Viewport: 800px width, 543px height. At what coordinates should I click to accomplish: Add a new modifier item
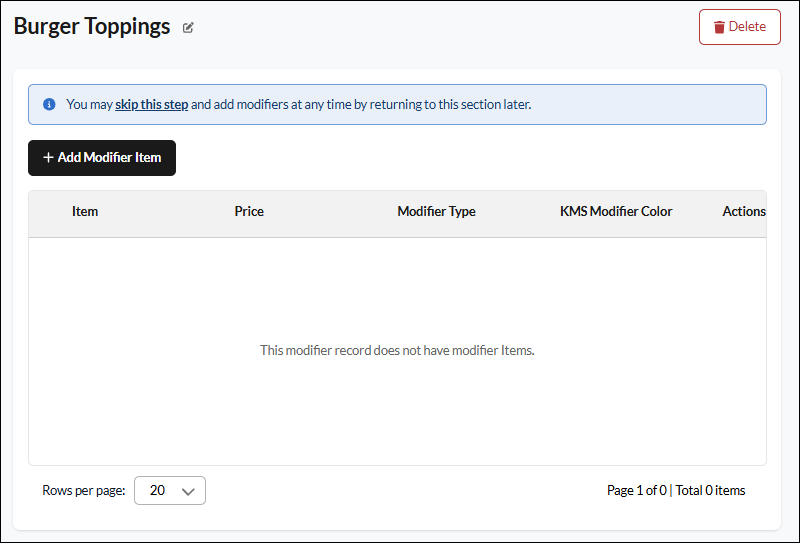click(102, 158)
